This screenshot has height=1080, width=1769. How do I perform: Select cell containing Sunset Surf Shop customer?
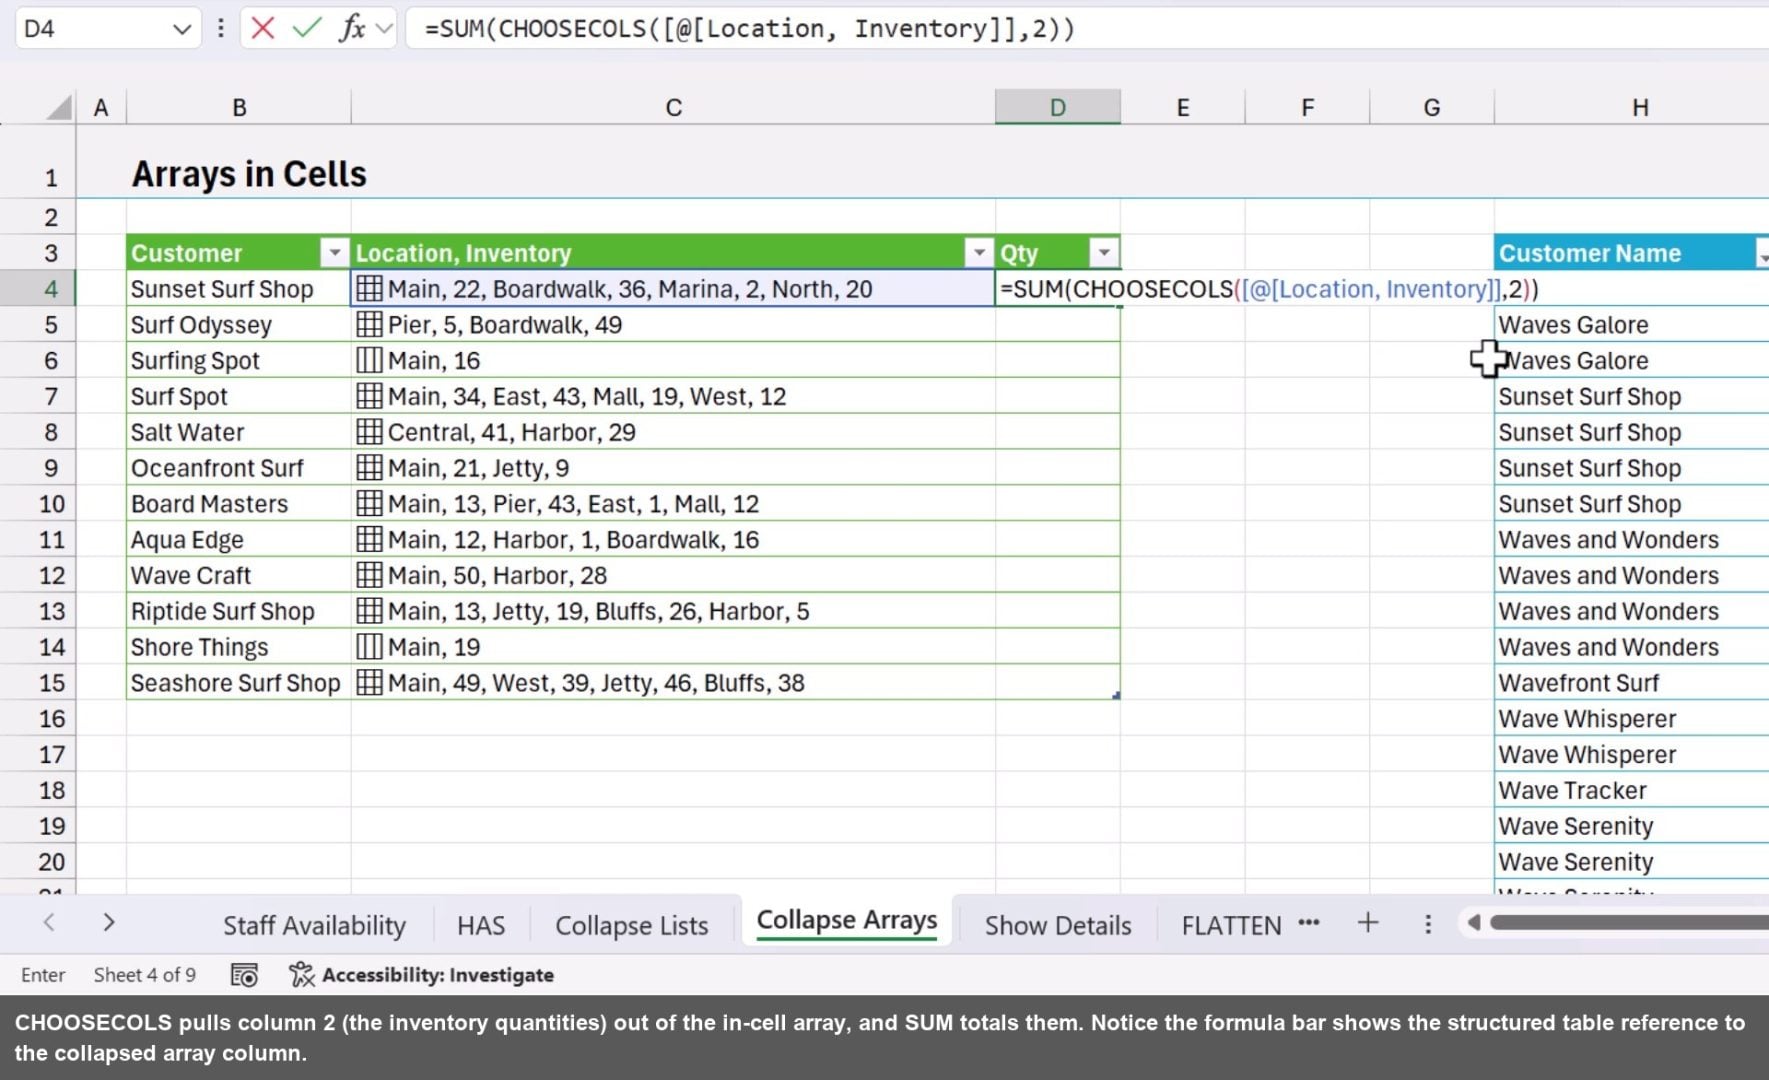coord(238,289)
